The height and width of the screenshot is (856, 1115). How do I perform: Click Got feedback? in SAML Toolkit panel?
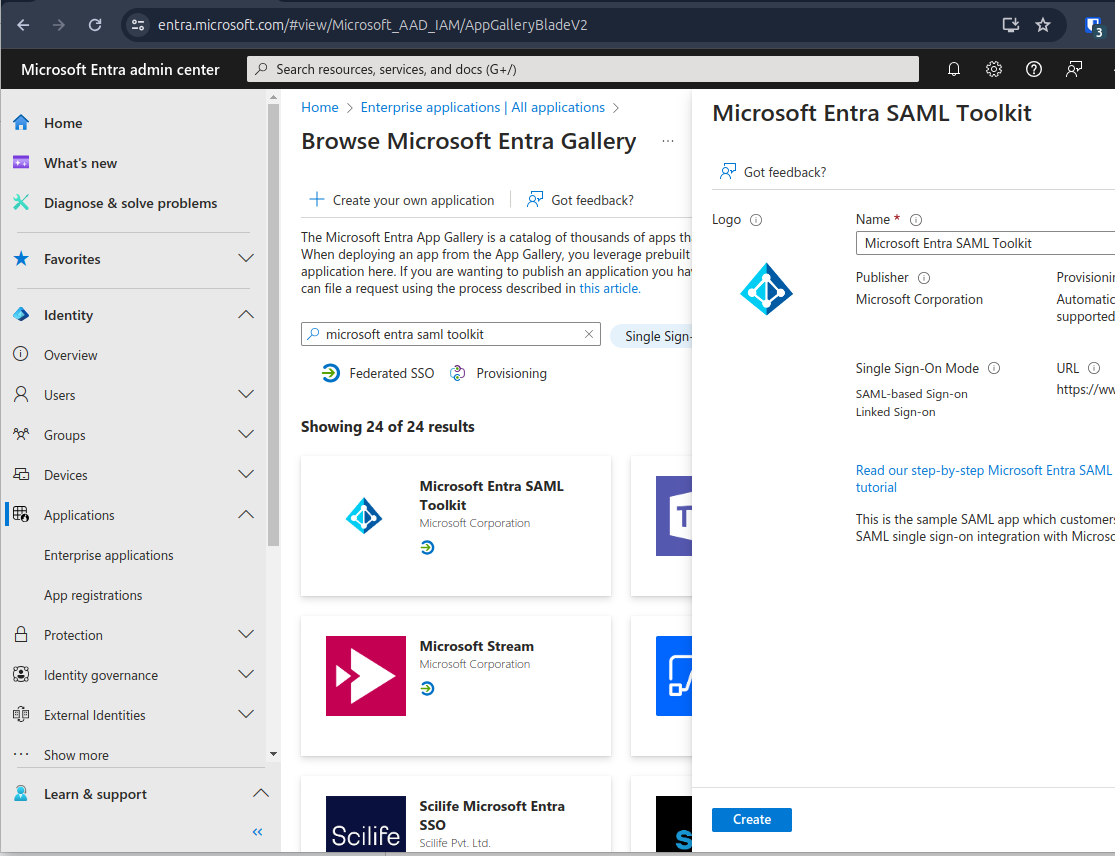[773, 172]
